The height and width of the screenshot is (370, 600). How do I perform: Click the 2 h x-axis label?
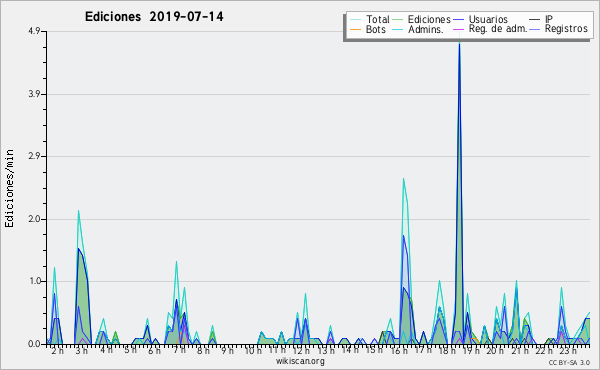coord(57,350)
